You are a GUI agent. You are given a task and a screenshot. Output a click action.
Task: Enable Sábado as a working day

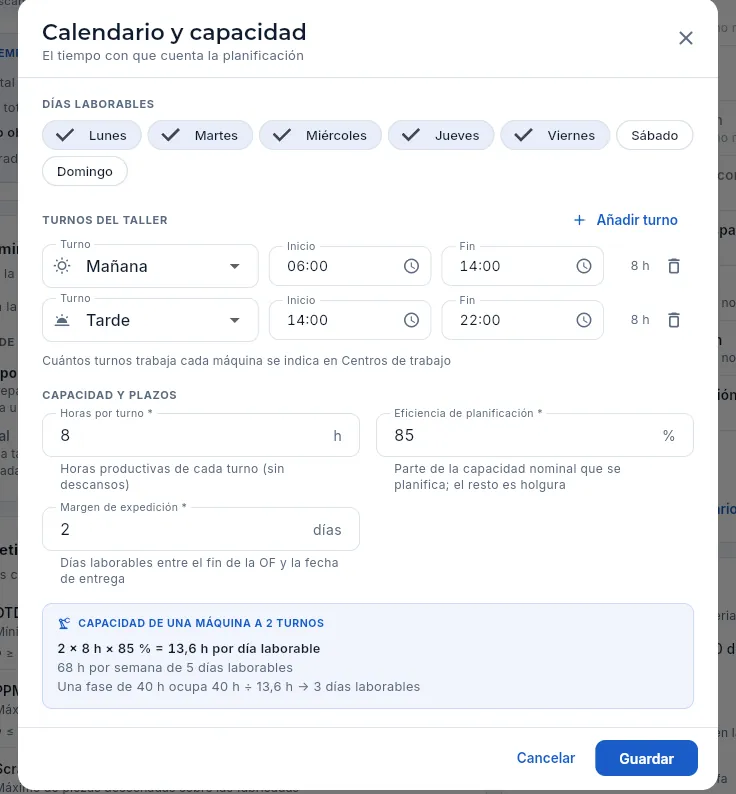click(x=654, y=135)
